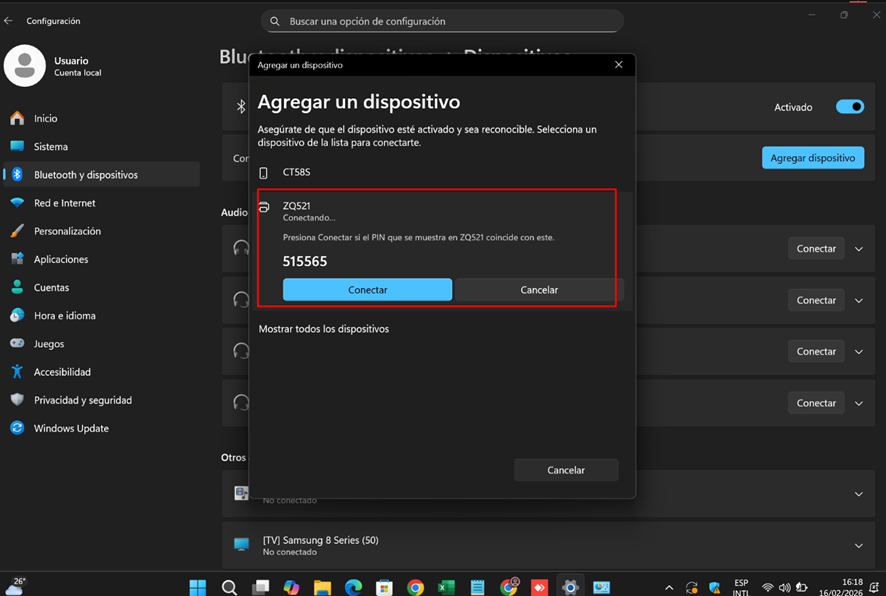
Task: Open Windows Start menu in taskbar
Action: (x=198, y=587)
